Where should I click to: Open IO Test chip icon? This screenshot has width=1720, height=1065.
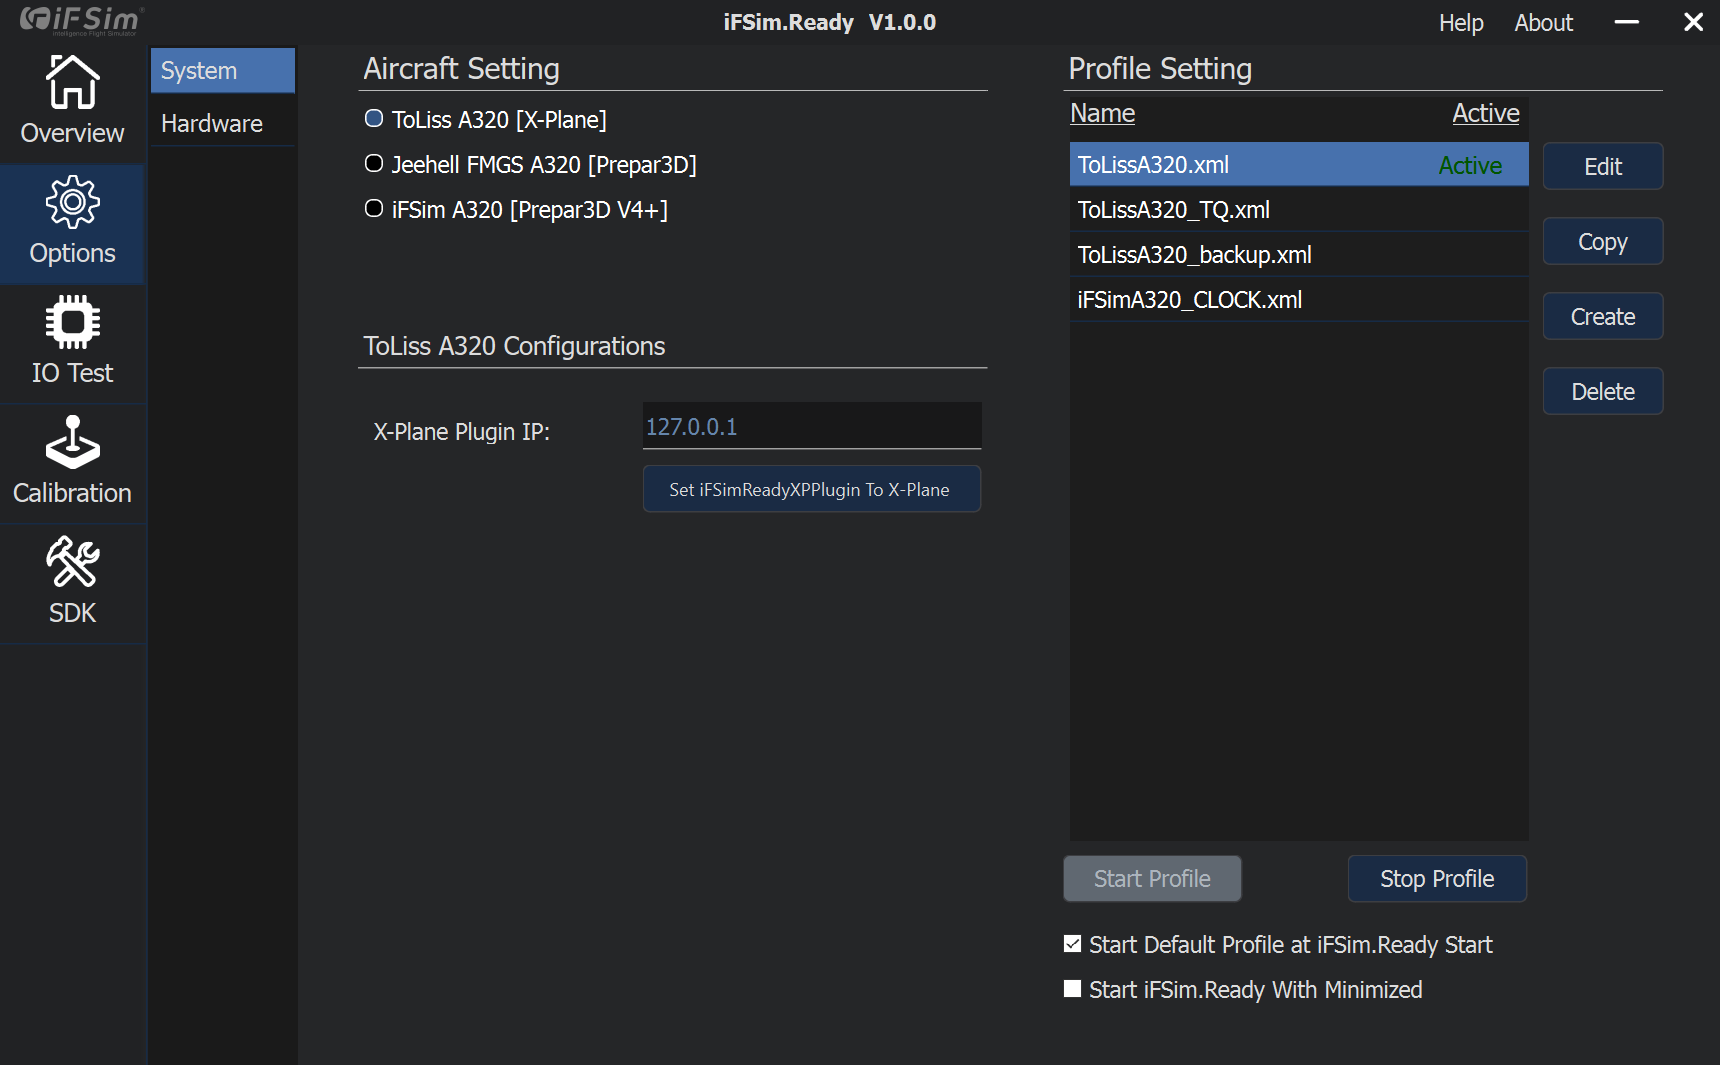pyautogui.click(x=72, y=322)
